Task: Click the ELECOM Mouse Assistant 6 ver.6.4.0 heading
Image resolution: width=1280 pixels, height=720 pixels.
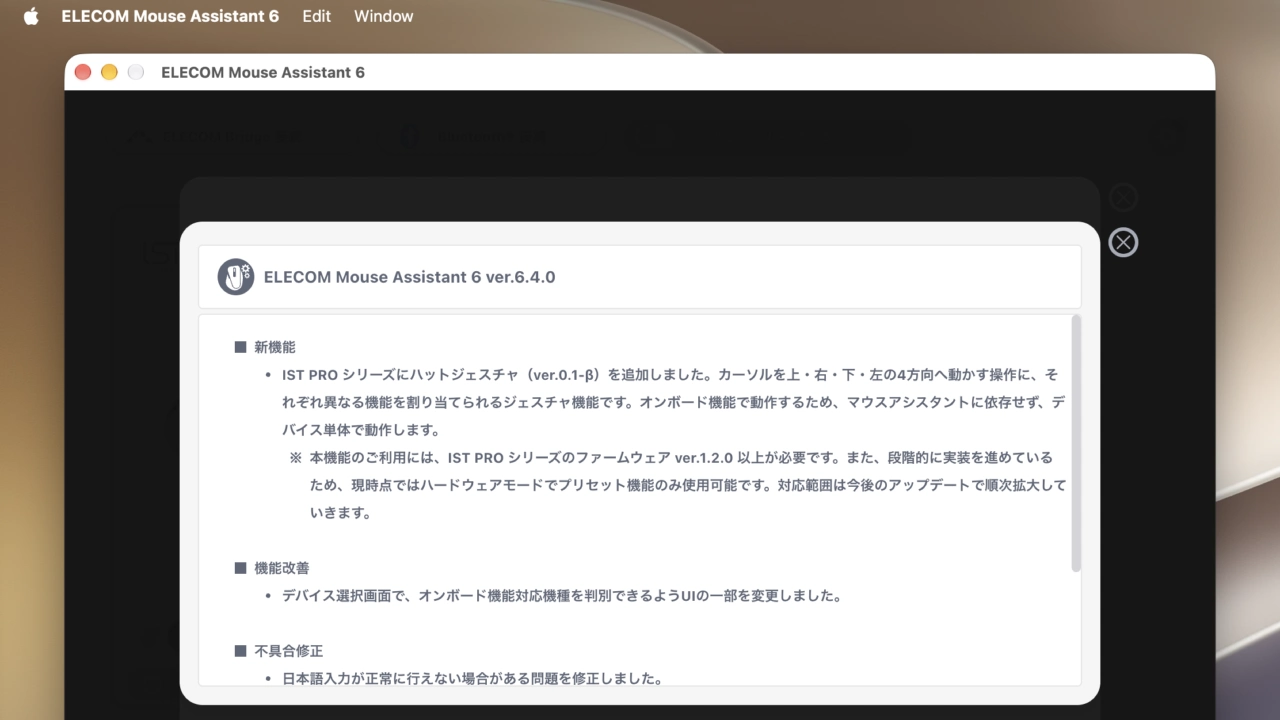Action: point(409,277)
